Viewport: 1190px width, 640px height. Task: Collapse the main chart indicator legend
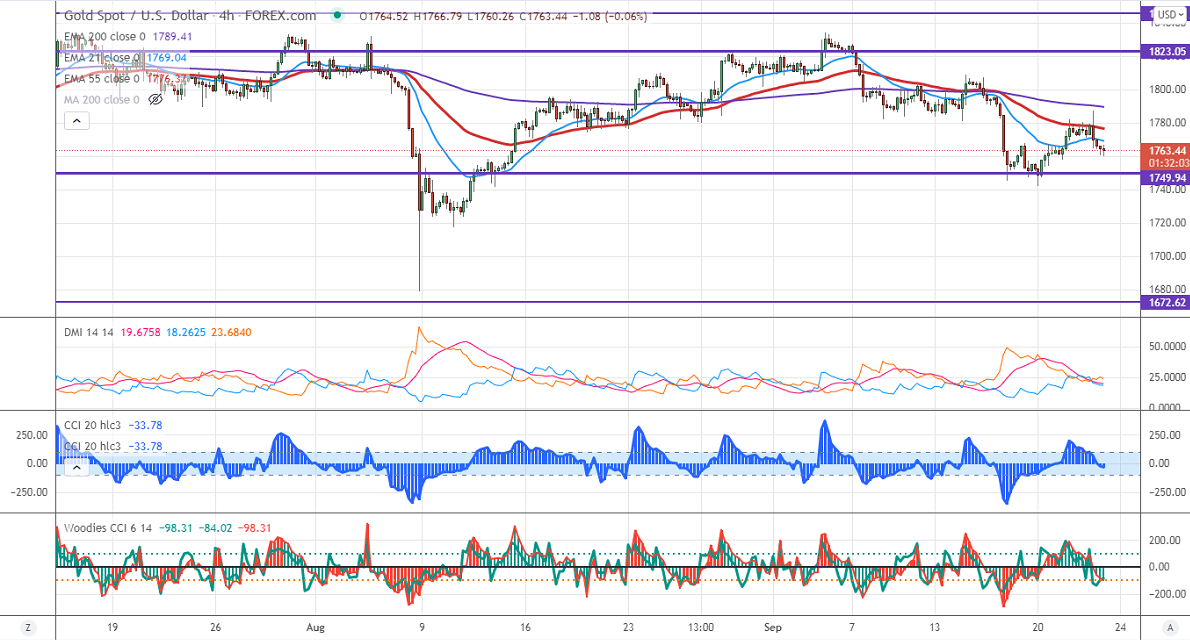pyautogui.click(x=77, y=121)
